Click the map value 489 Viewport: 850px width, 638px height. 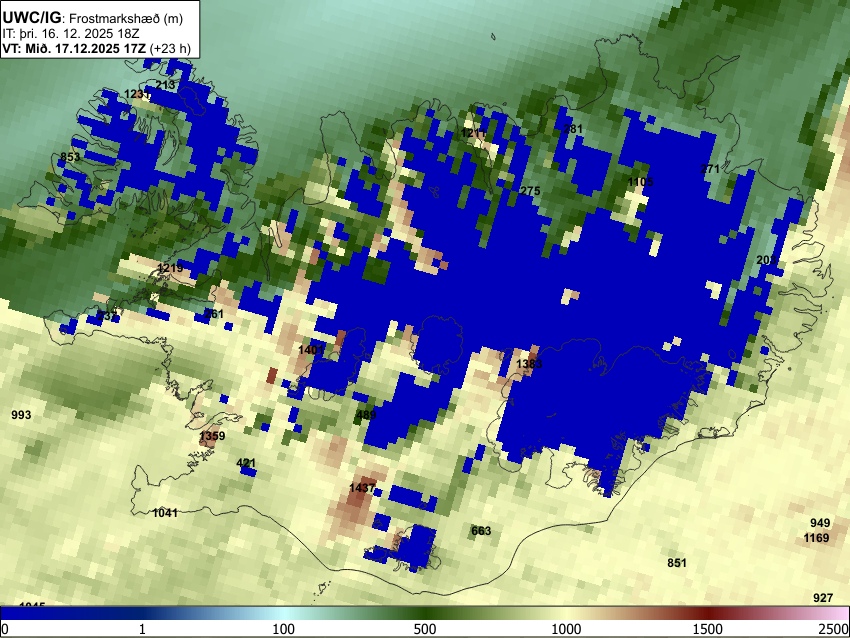(366, 415)
